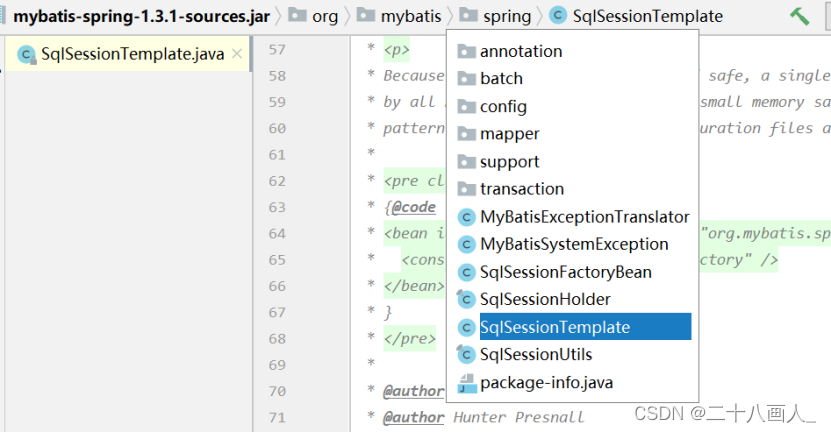
Task: Click the MyBatisExceptionTranslator class icon
Action: (466, 217)
